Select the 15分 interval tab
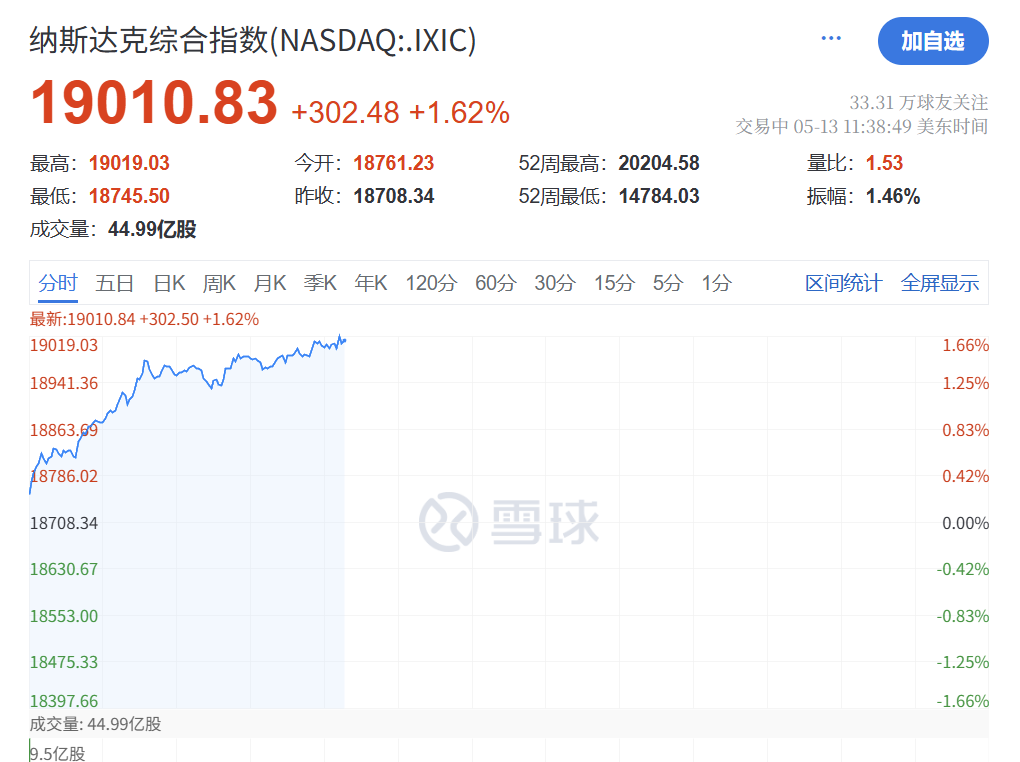 (x=614, y=283)
